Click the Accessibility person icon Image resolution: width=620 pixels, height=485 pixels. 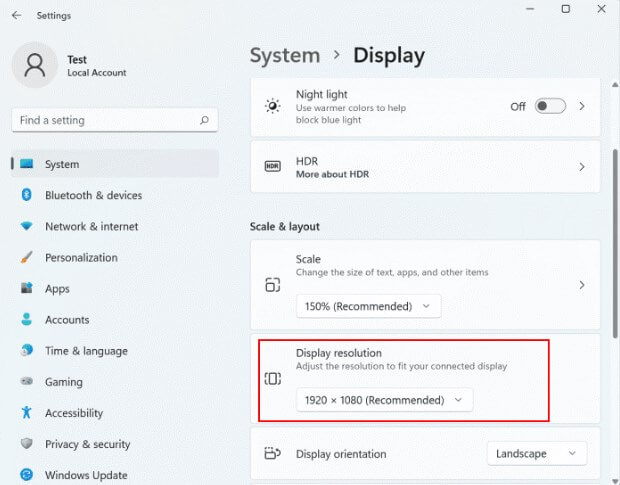pos(26,413)
